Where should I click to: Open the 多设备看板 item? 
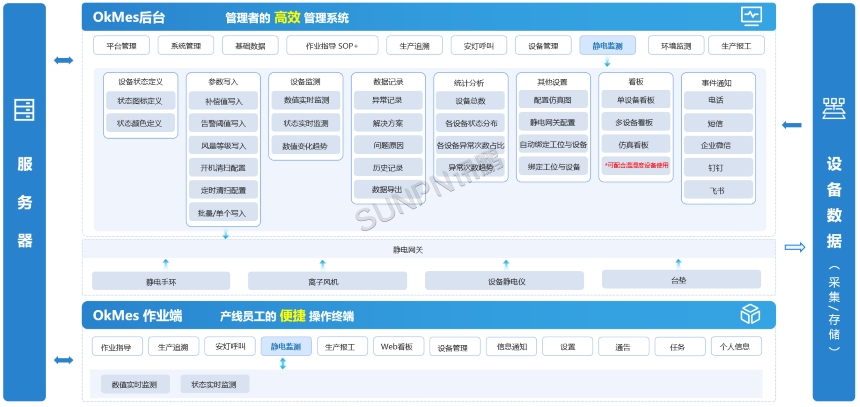(636, 122)
